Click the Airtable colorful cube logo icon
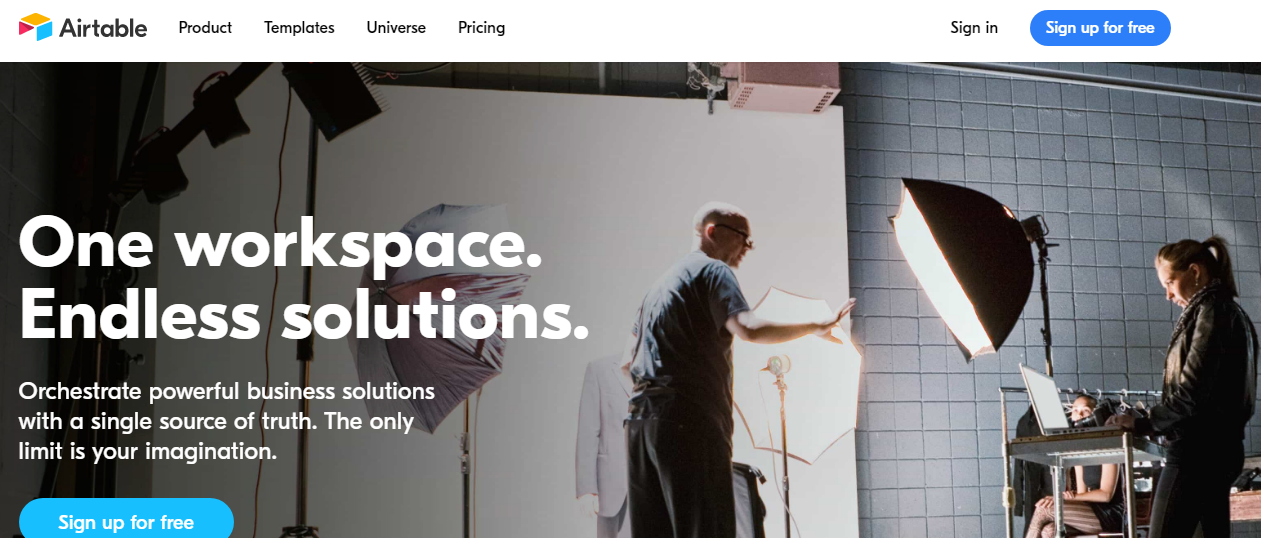The width and height of the screenshot is (1261, 538). (x=35, y=27)
